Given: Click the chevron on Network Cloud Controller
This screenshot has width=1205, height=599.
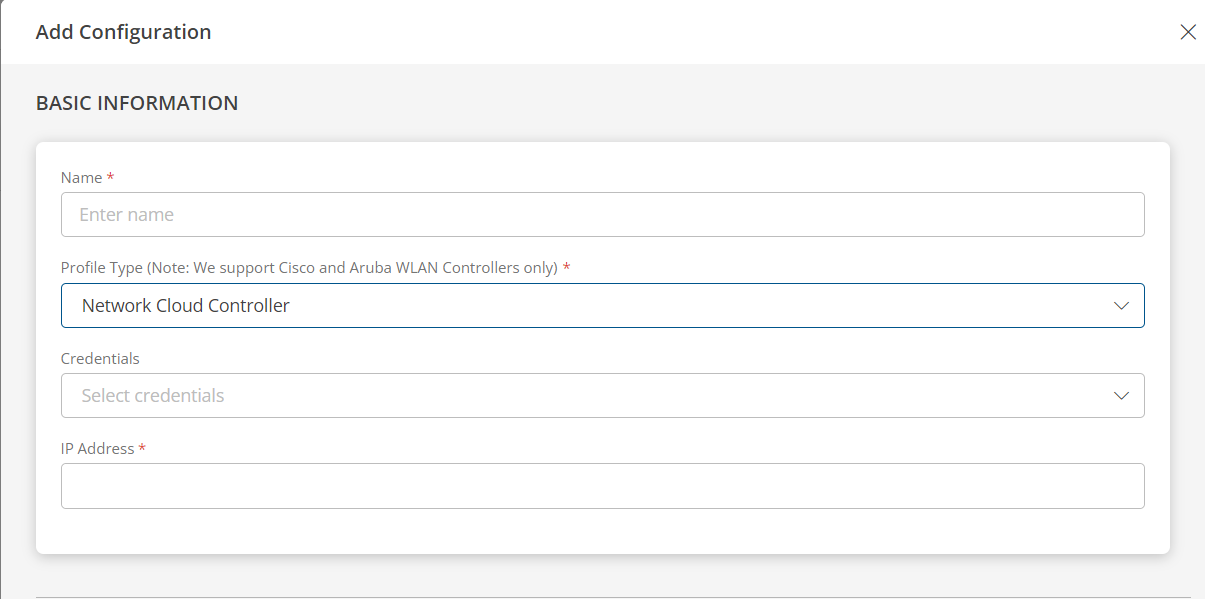Looking at the screenshot, I should click(1121, 305).
